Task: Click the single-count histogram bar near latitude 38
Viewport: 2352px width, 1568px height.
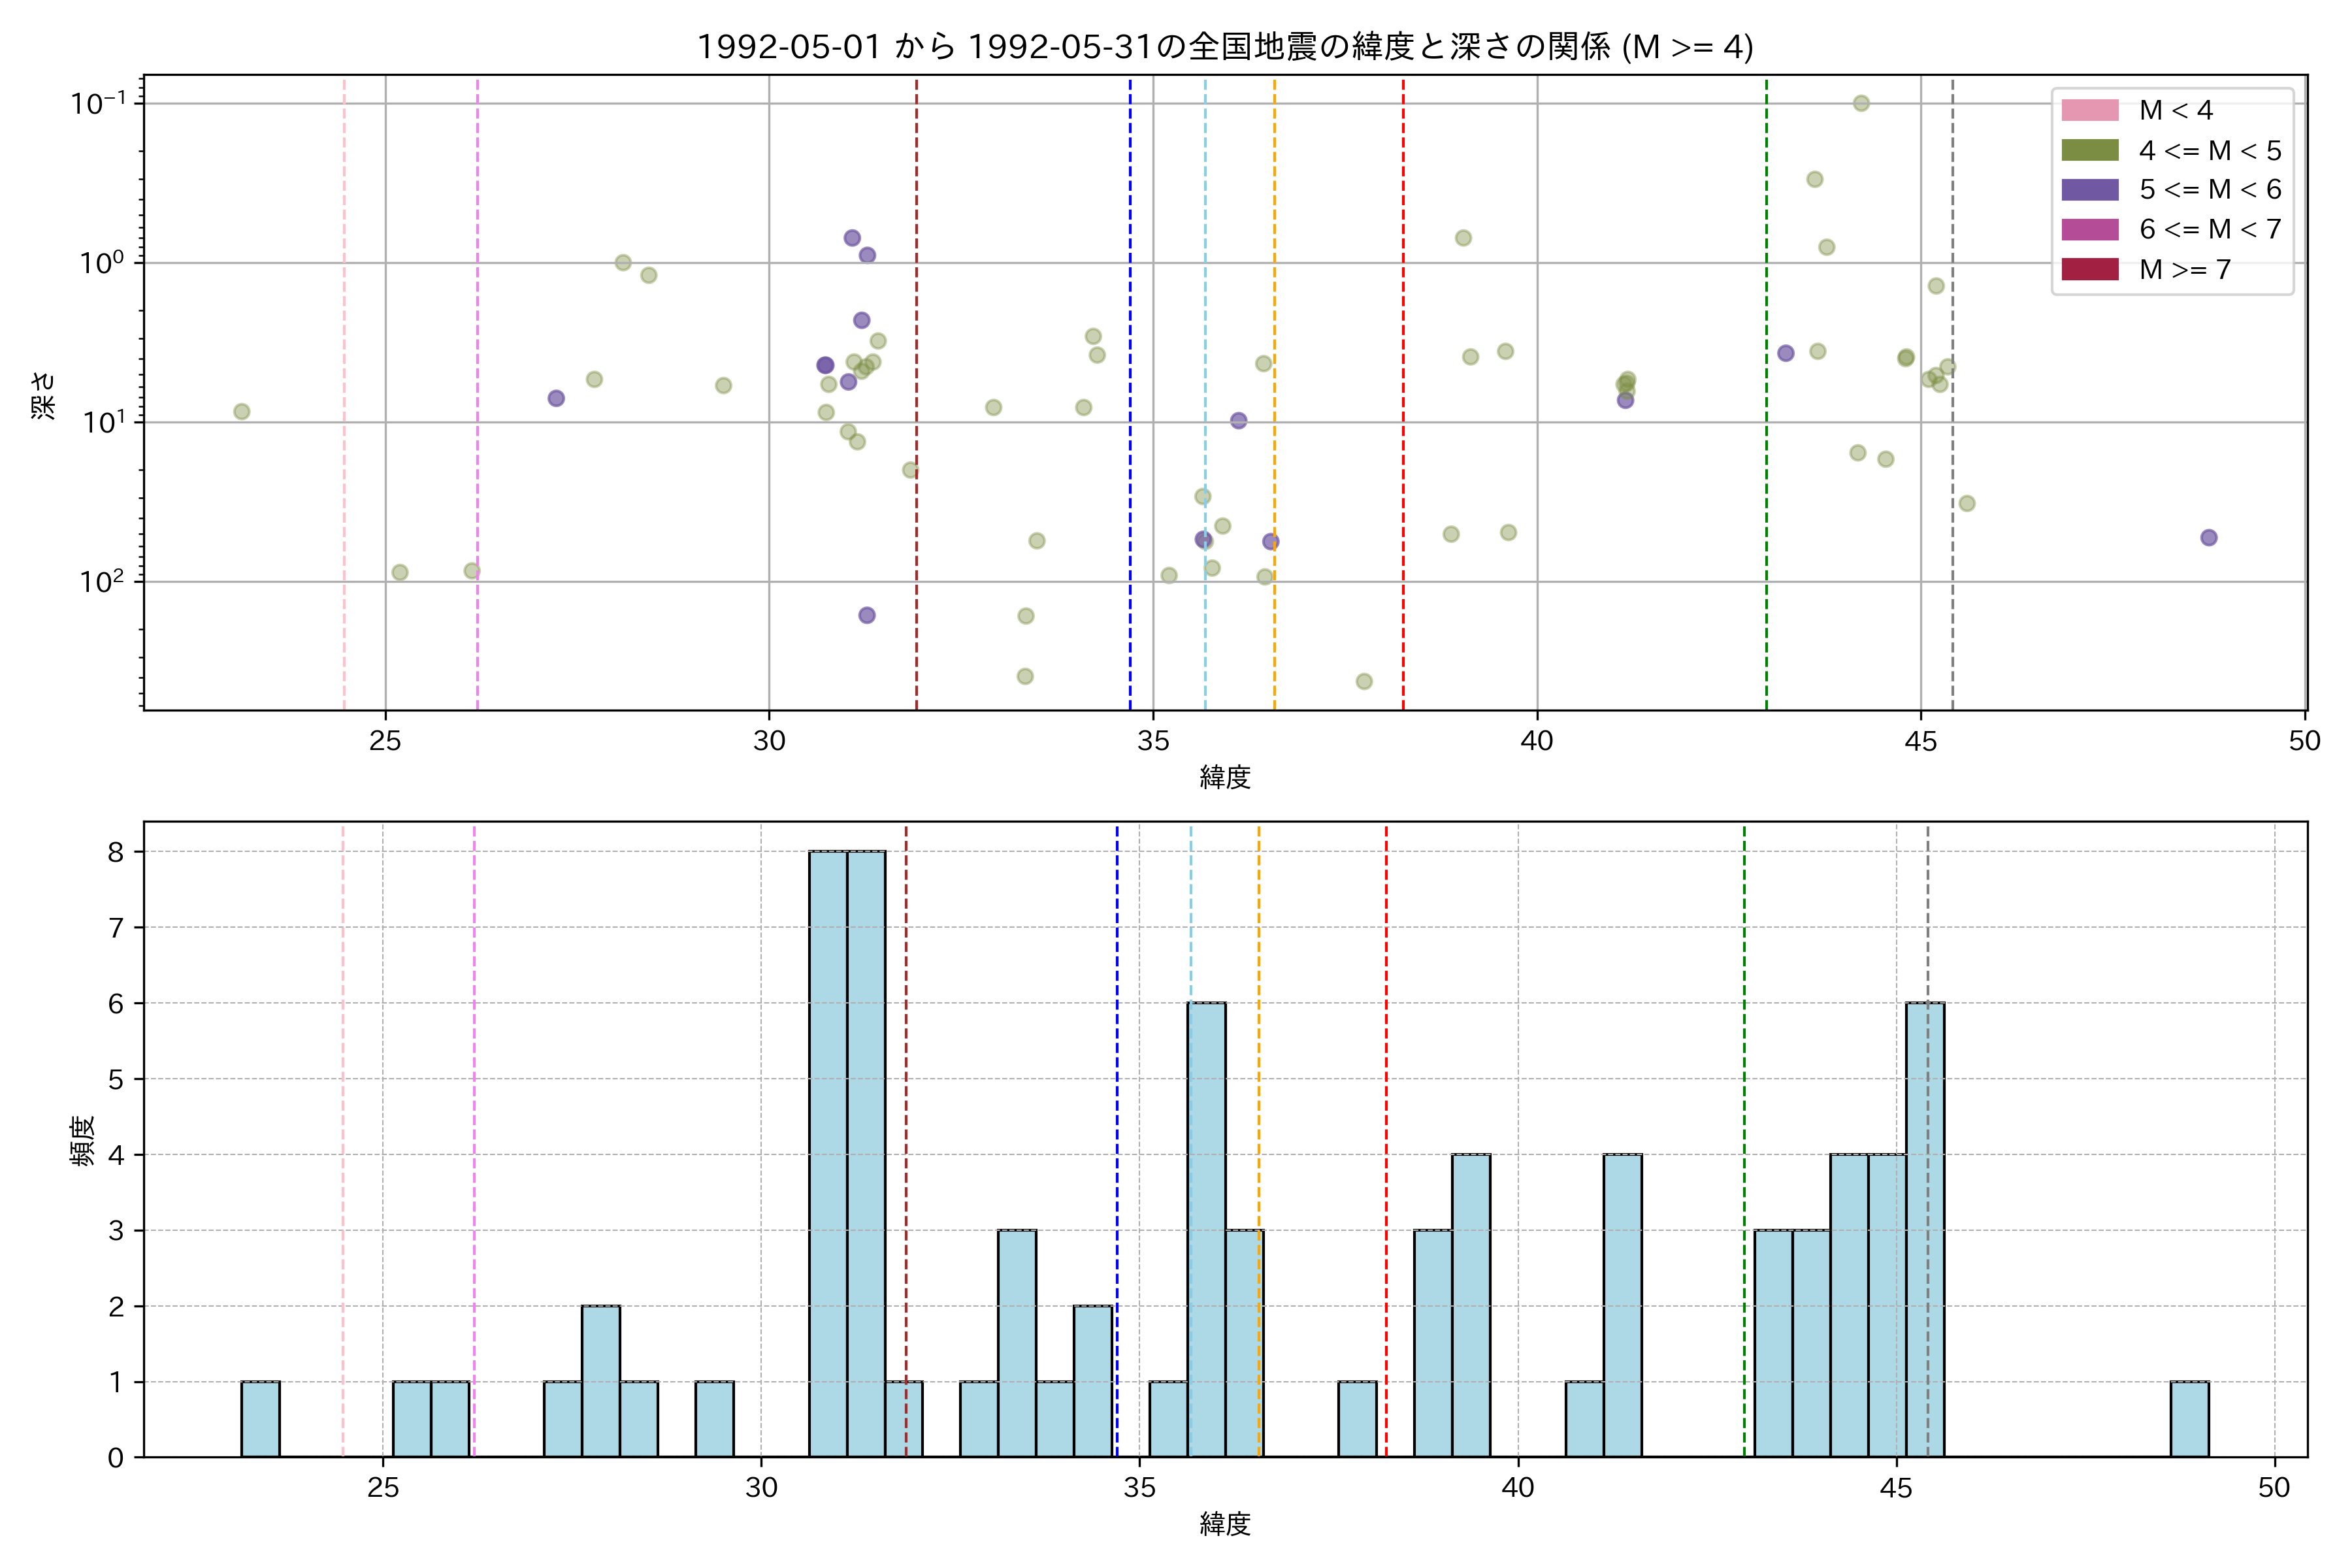Action: 1357,1419
